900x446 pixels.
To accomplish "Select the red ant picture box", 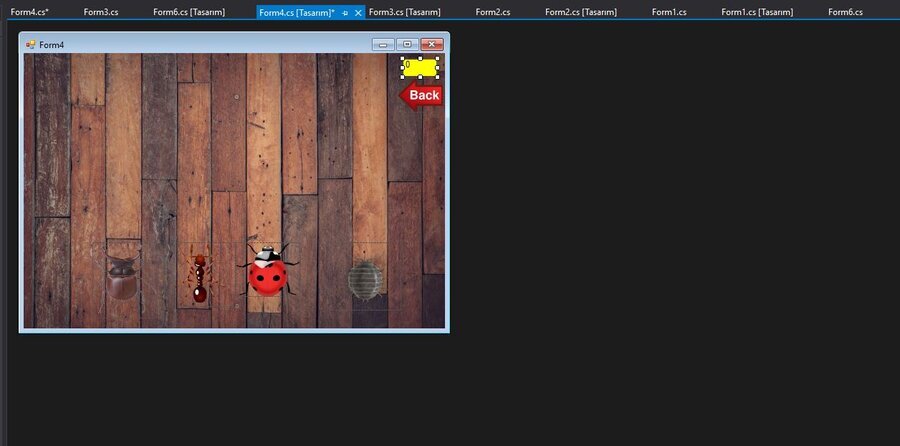I will 199,277.
